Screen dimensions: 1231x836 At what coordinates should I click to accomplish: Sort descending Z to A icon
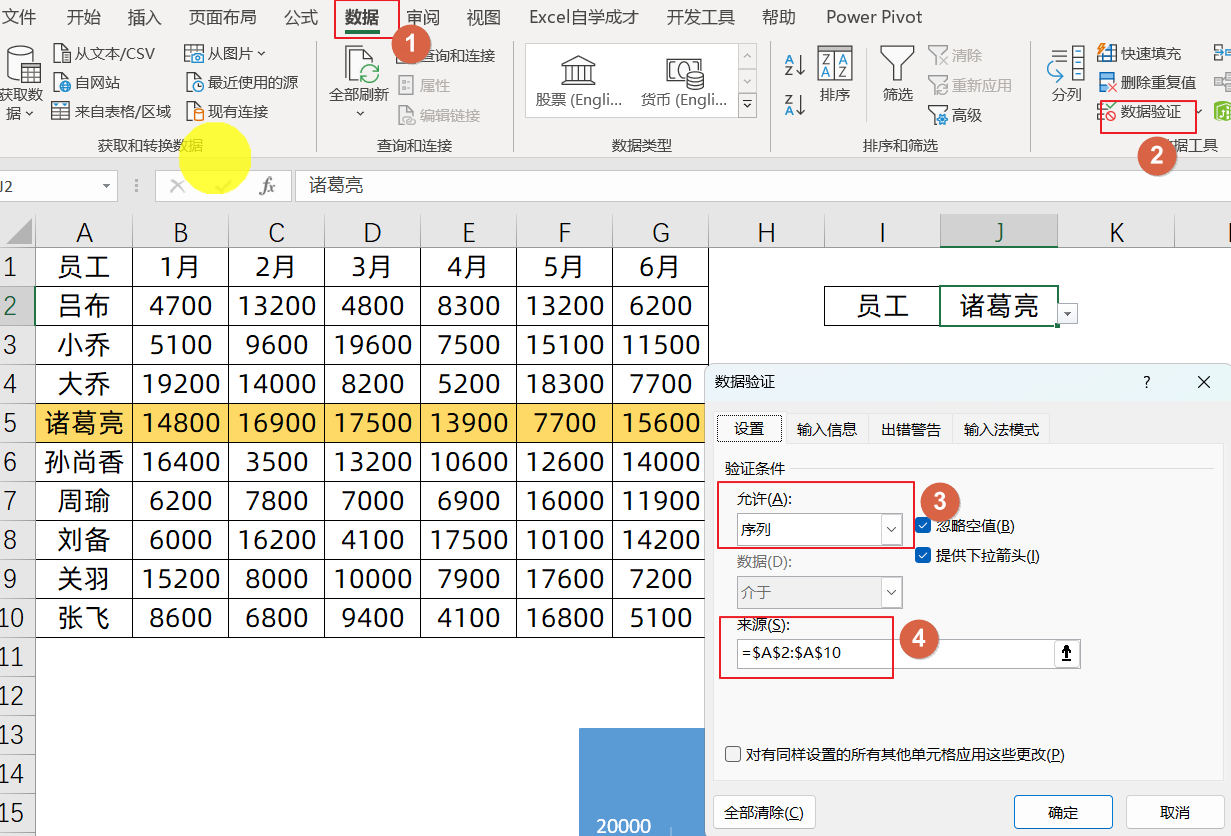tap(795, 104)
